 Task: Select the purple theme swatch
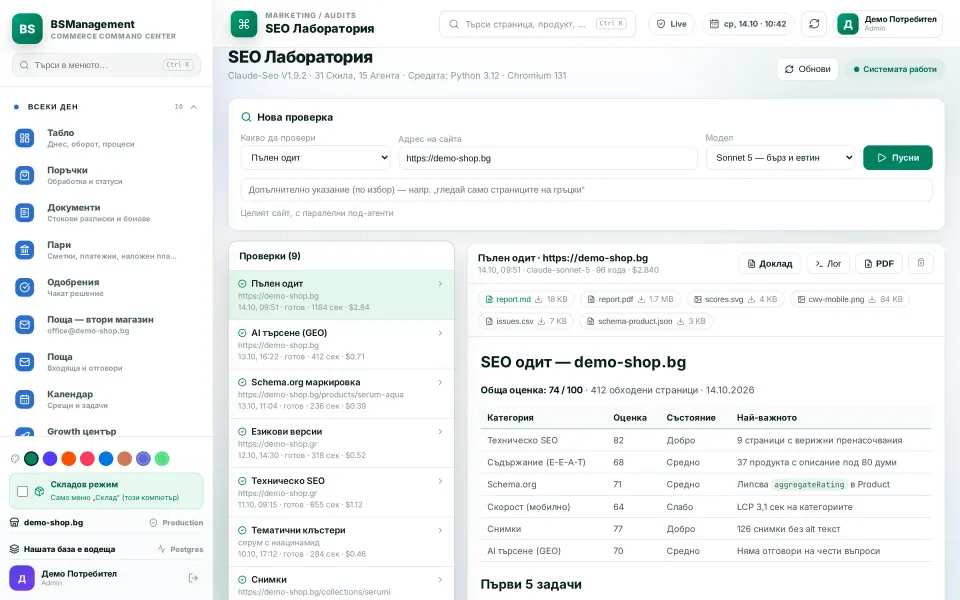[x=50, y=459]
